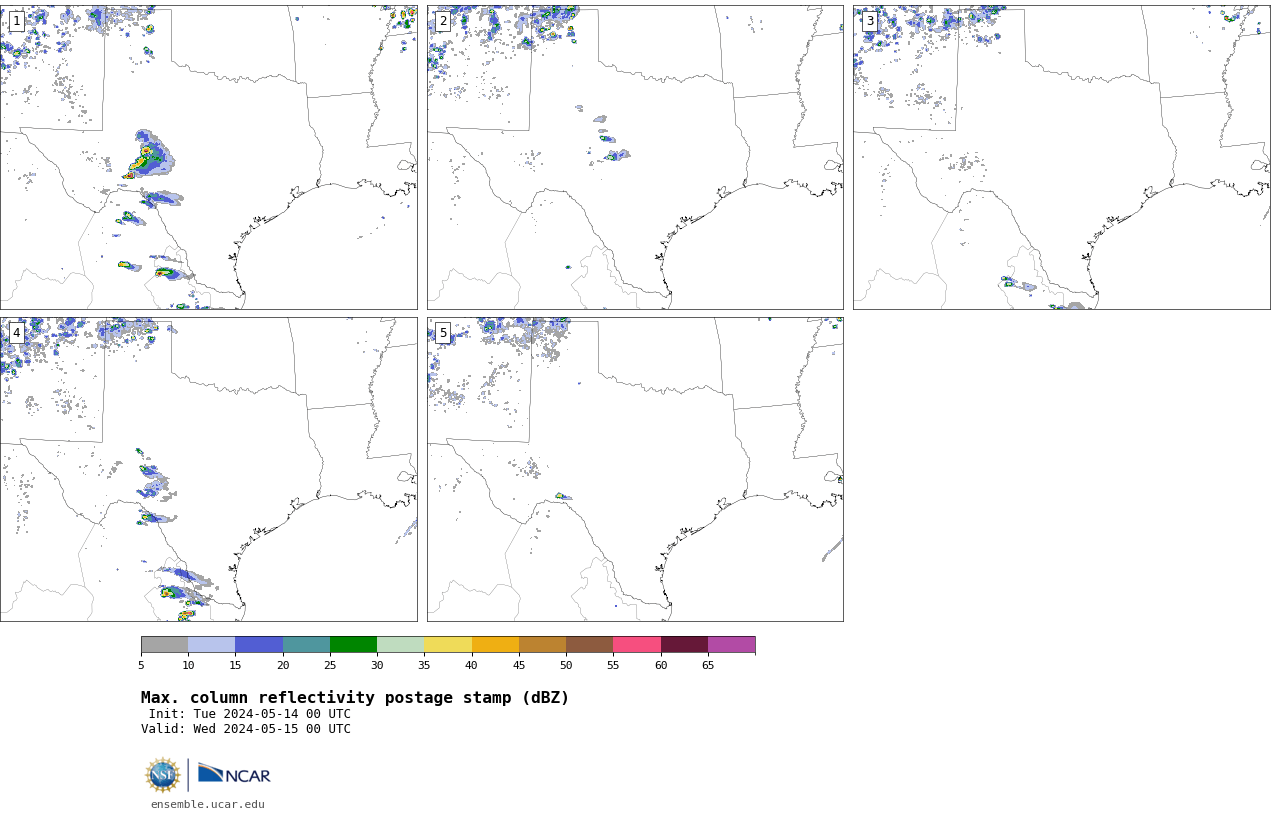Click the dark brown 50-55 dBZ swatch

click(590, 644)
